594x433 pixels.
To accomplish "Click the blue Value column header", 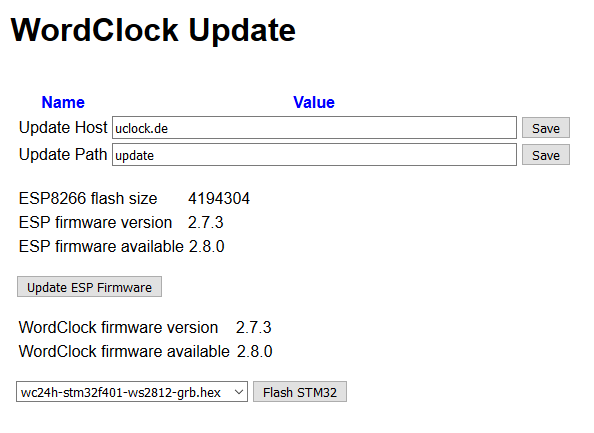I will tap(314, 102).
